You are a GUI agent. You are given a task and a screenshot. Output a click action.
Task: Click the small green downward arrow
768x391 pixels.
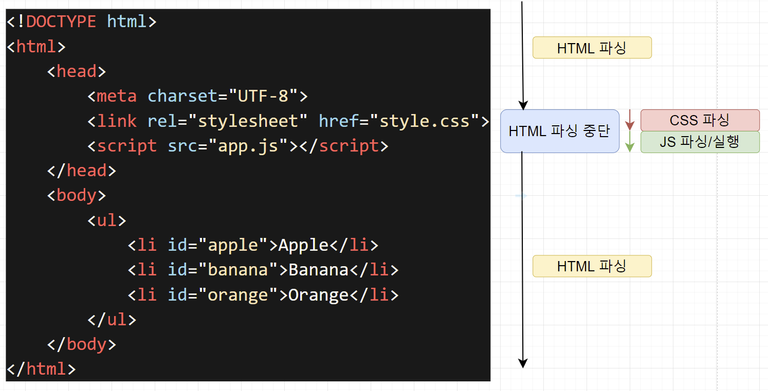[630, 142]
